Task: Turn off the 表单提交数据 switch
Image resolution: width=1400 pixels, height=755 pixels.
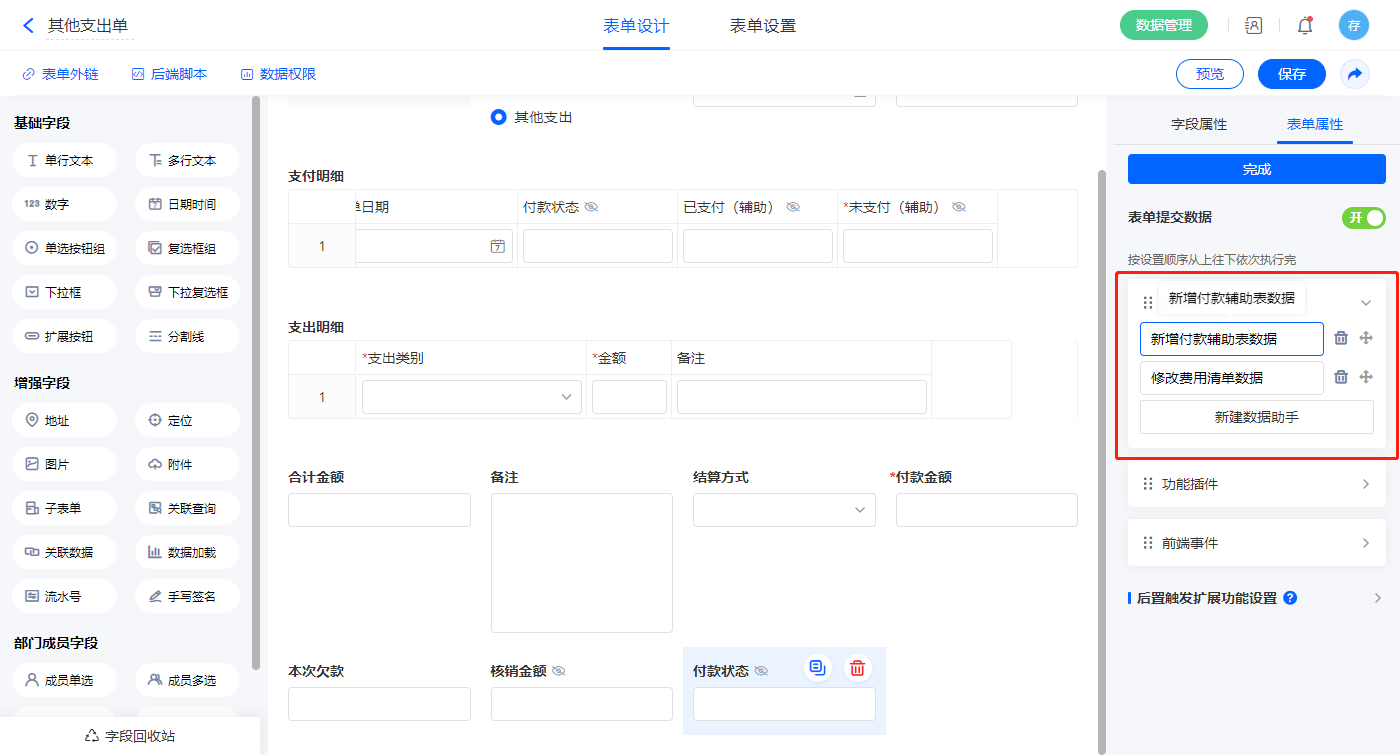Action: click(1363, 218)
